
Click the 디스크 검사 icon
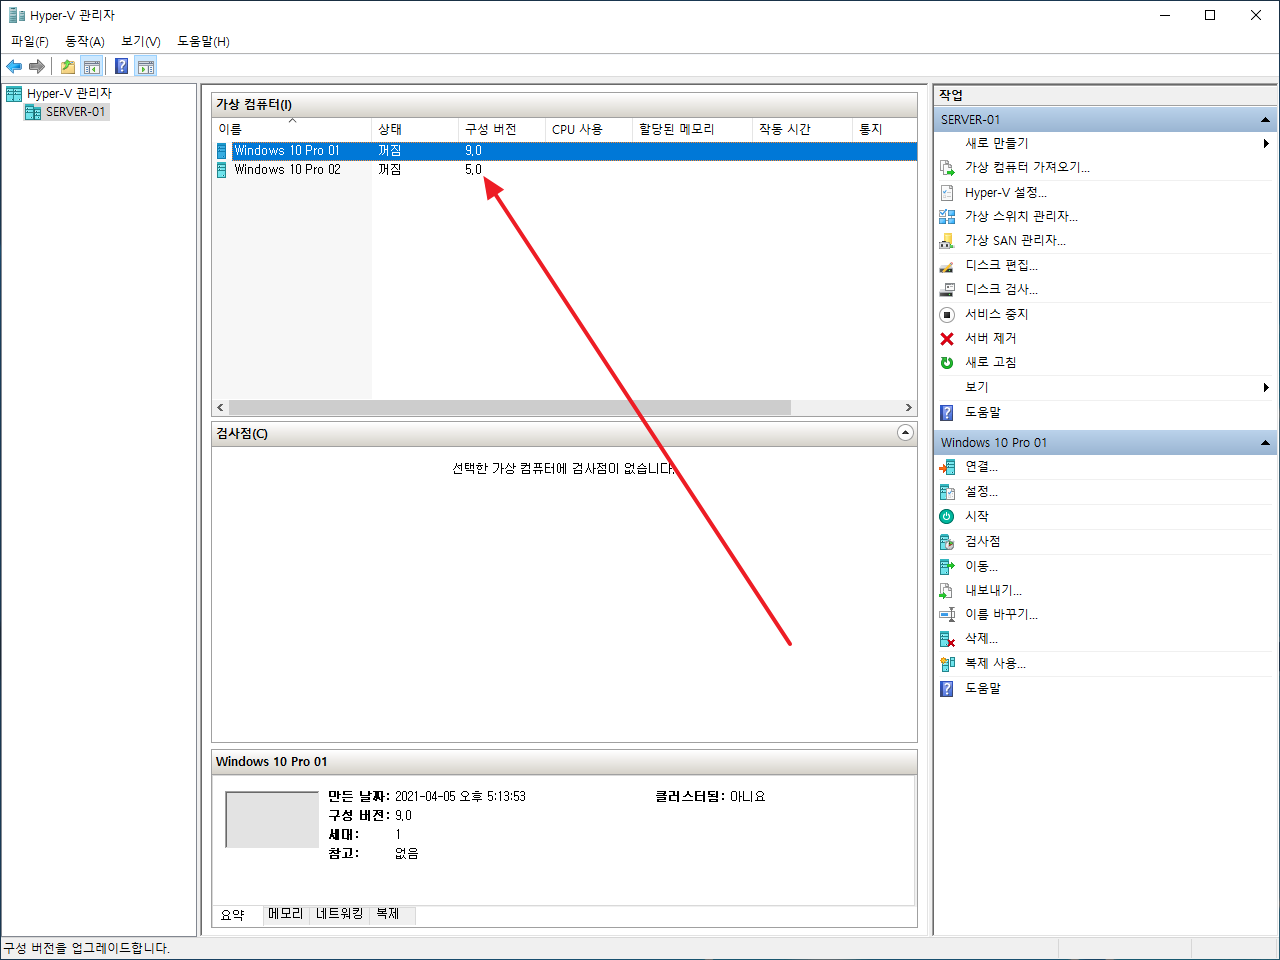[x=947, y=289]
